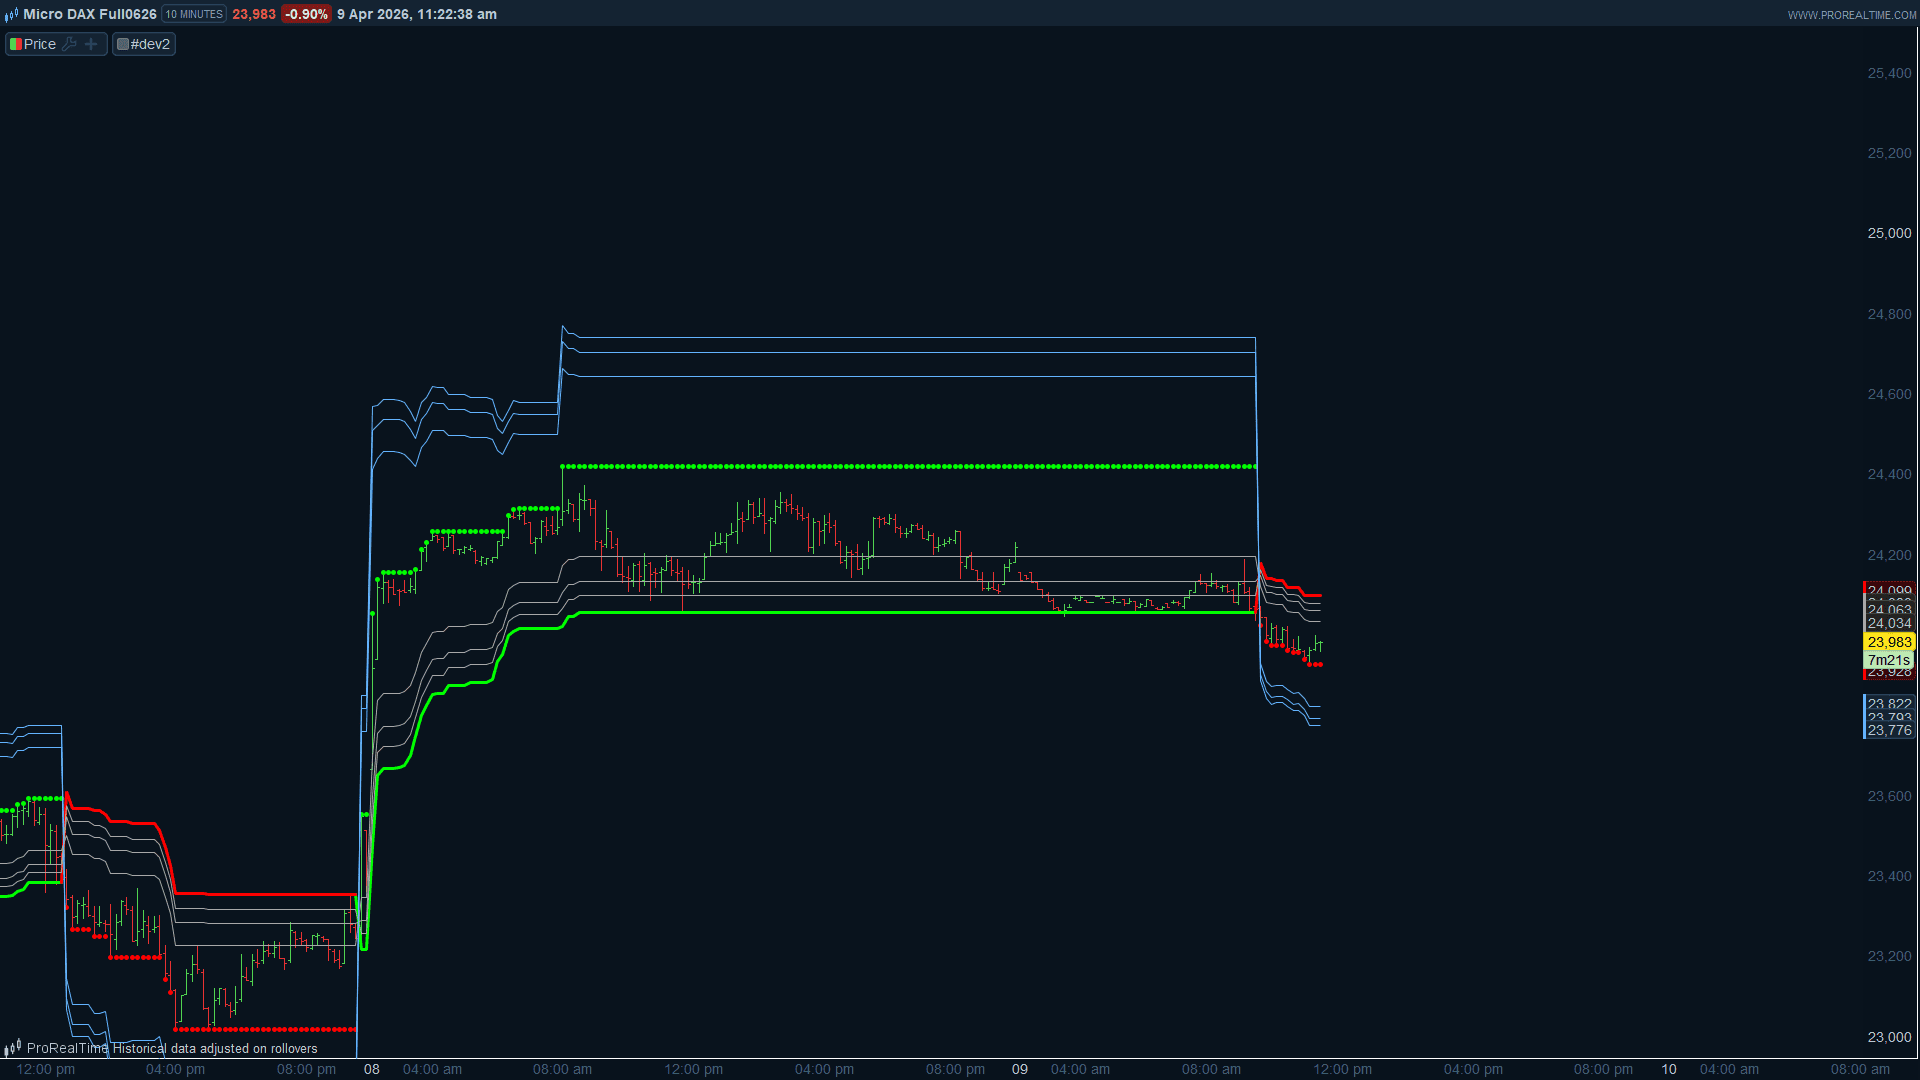
Task: Open Price settings with the wrench icon
Action: 69,44
